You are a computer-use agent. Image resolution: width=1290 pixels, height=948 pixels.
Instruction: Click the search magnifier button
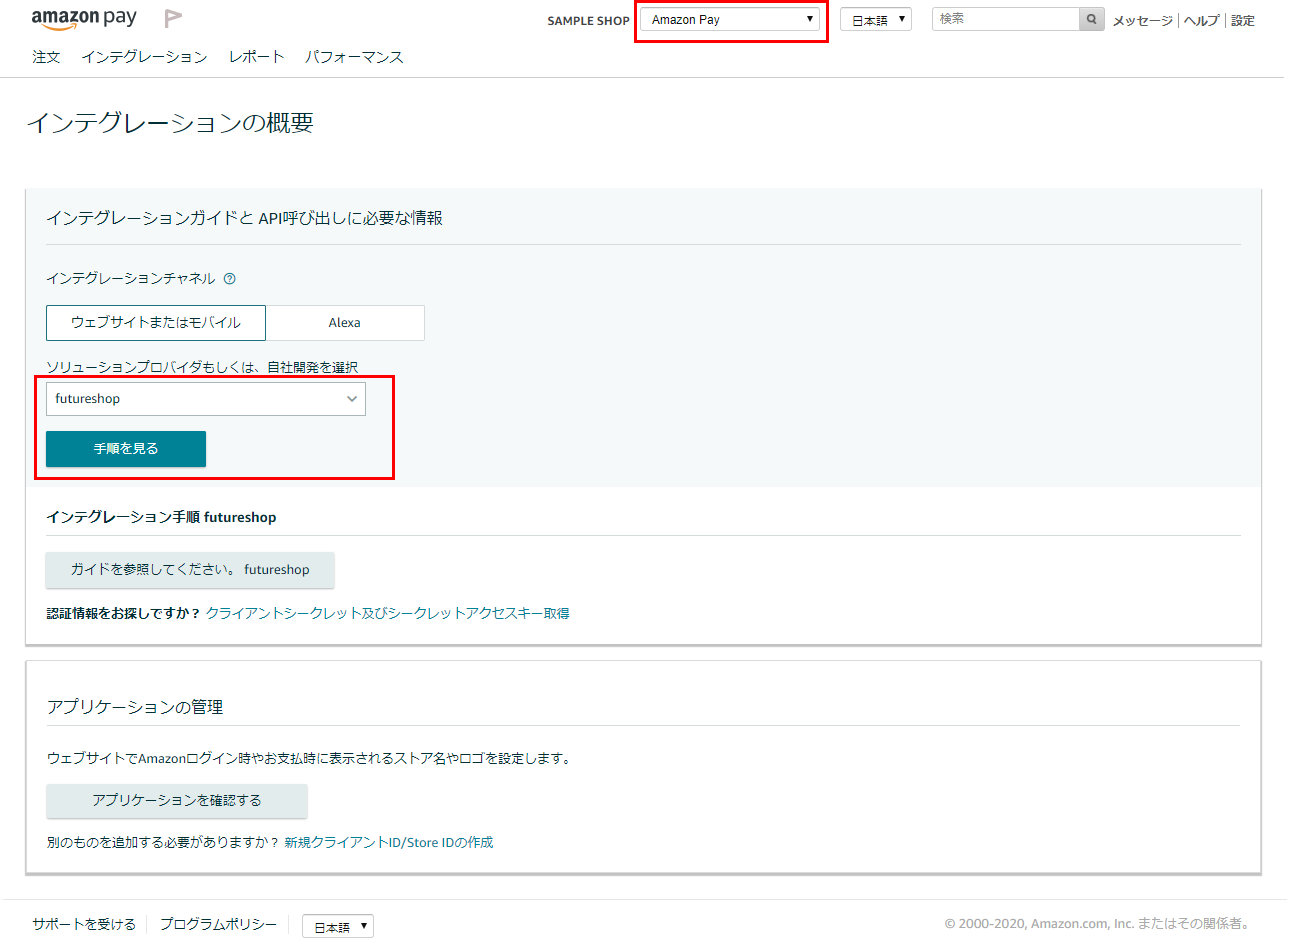[x=1091, y=19]
